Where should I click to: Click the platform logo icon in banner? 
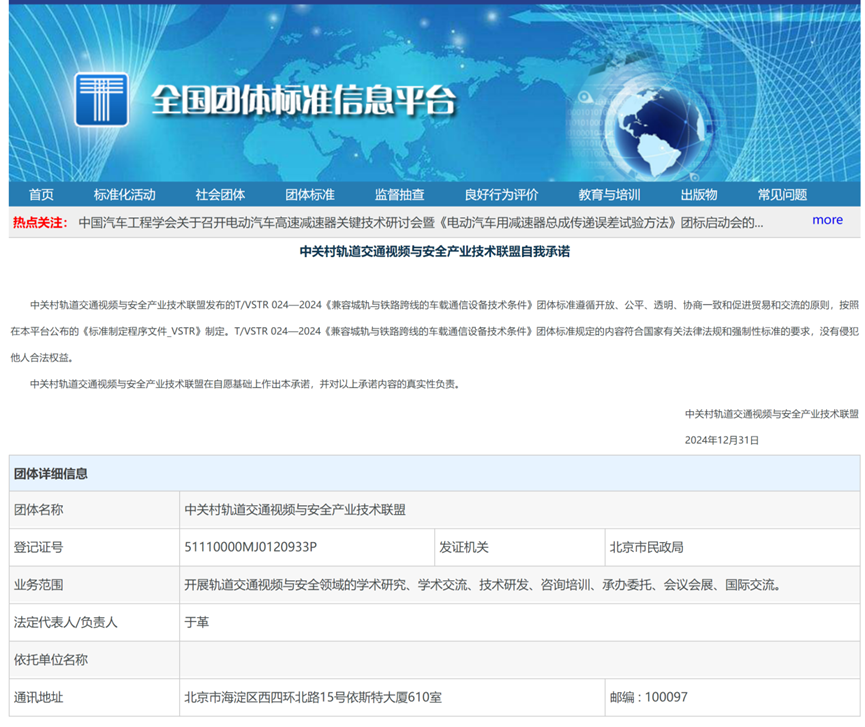tap(101, 99)
